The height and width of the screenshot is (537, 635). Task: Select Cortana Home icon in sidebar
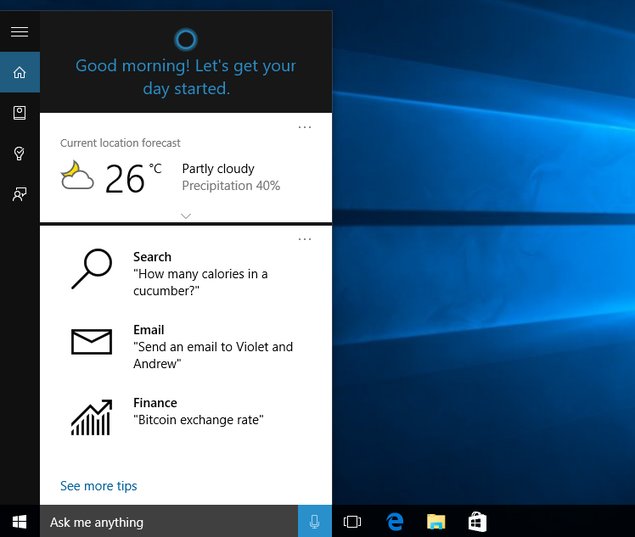tap(19, 72)
